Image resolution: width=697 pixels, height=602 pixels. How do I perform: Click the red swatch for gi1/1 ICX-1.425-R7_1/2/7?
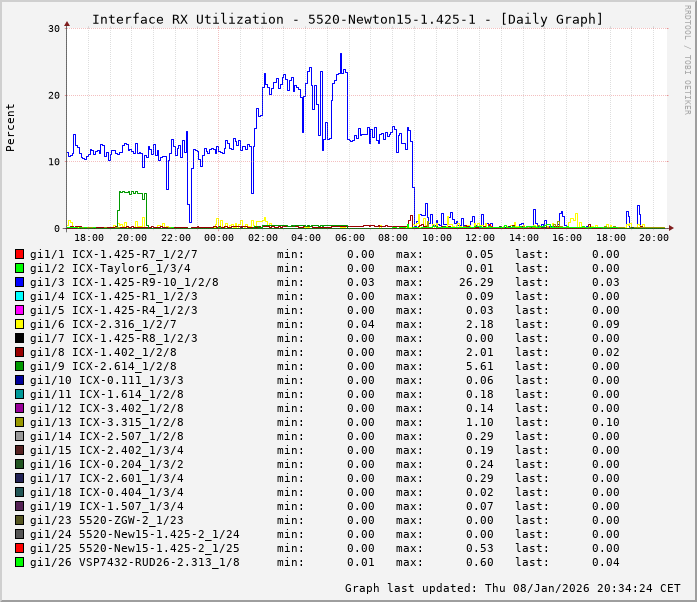click(x=19, y=254)
